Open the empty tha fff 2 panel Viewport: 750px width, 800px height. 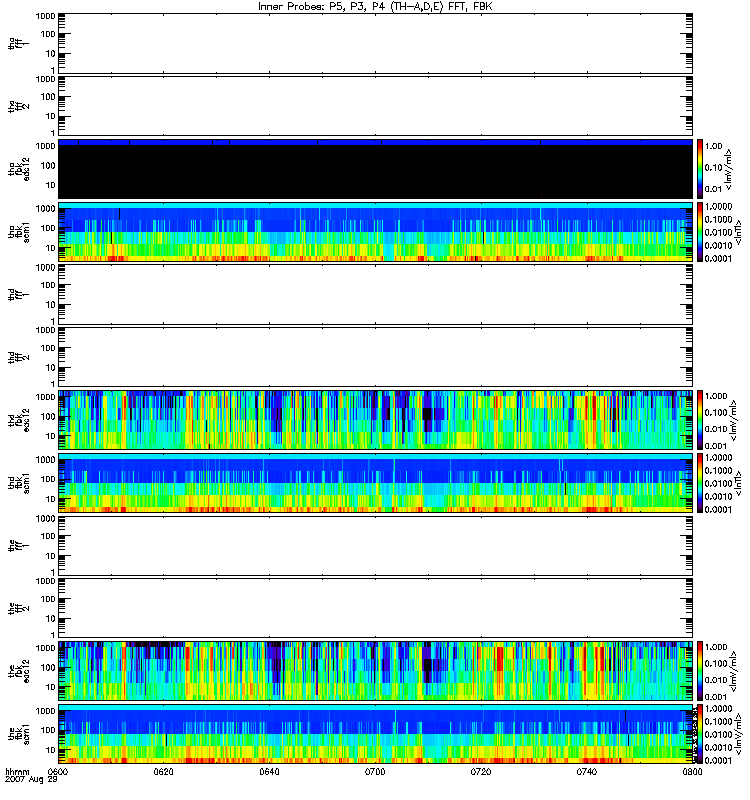(x=376, y=106)
